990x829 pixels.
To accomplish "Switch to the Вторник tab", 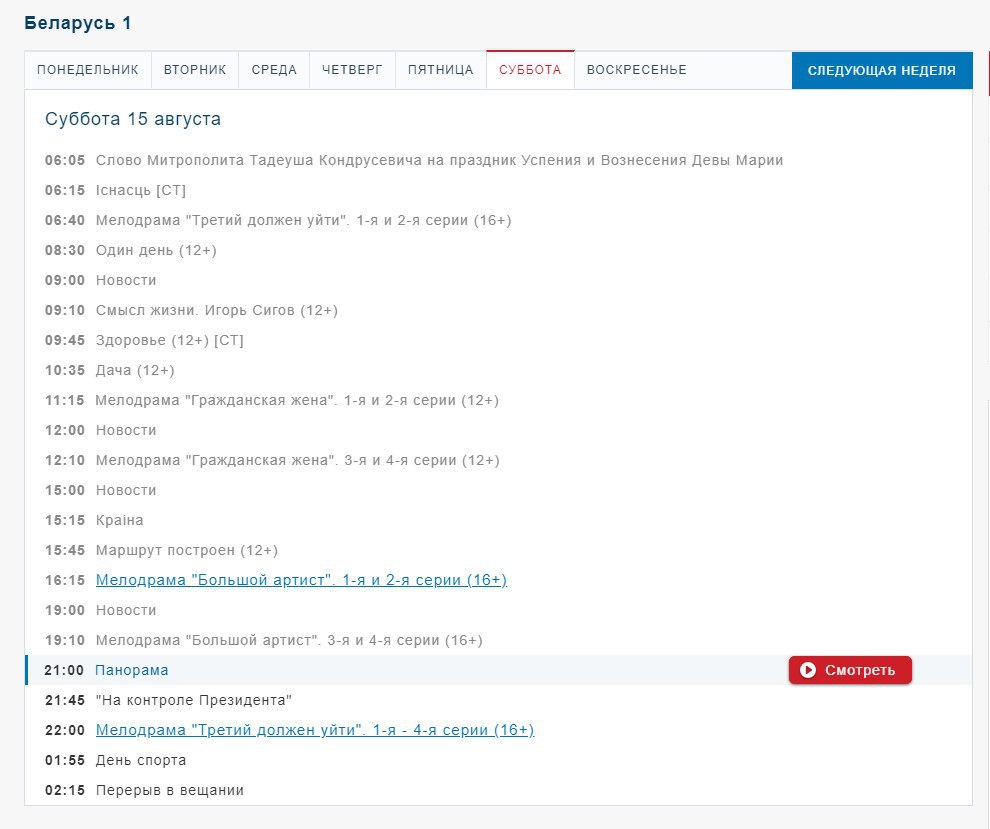I will 195,70.
